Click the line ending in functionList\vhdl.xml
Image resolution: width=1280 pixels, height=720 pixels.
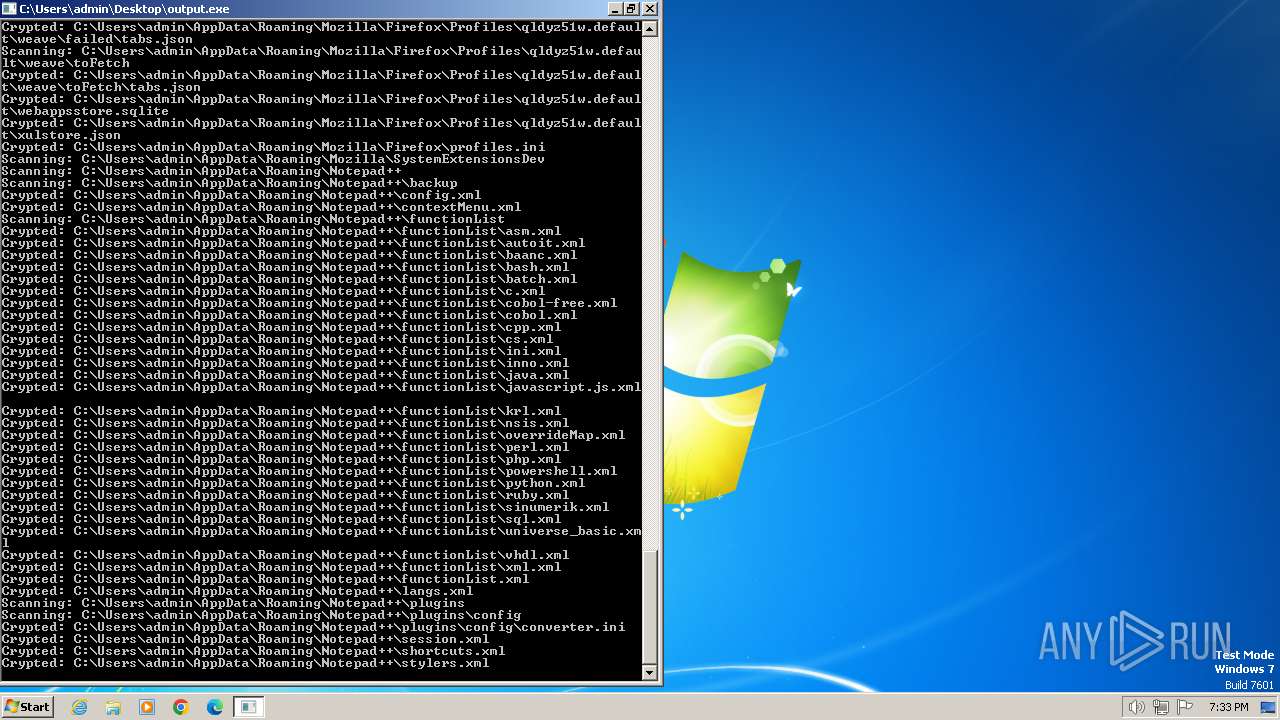pyautogui.click(x=285, y=555)
